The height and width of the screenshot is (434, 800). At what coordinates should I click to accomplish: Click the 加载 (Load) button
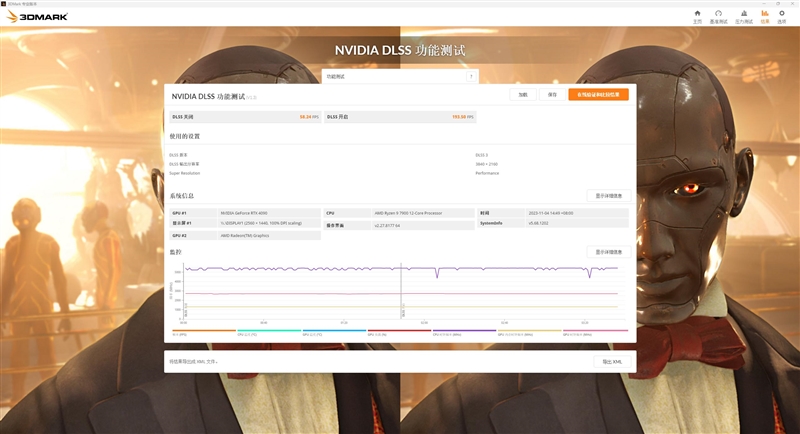coord(523,94)
